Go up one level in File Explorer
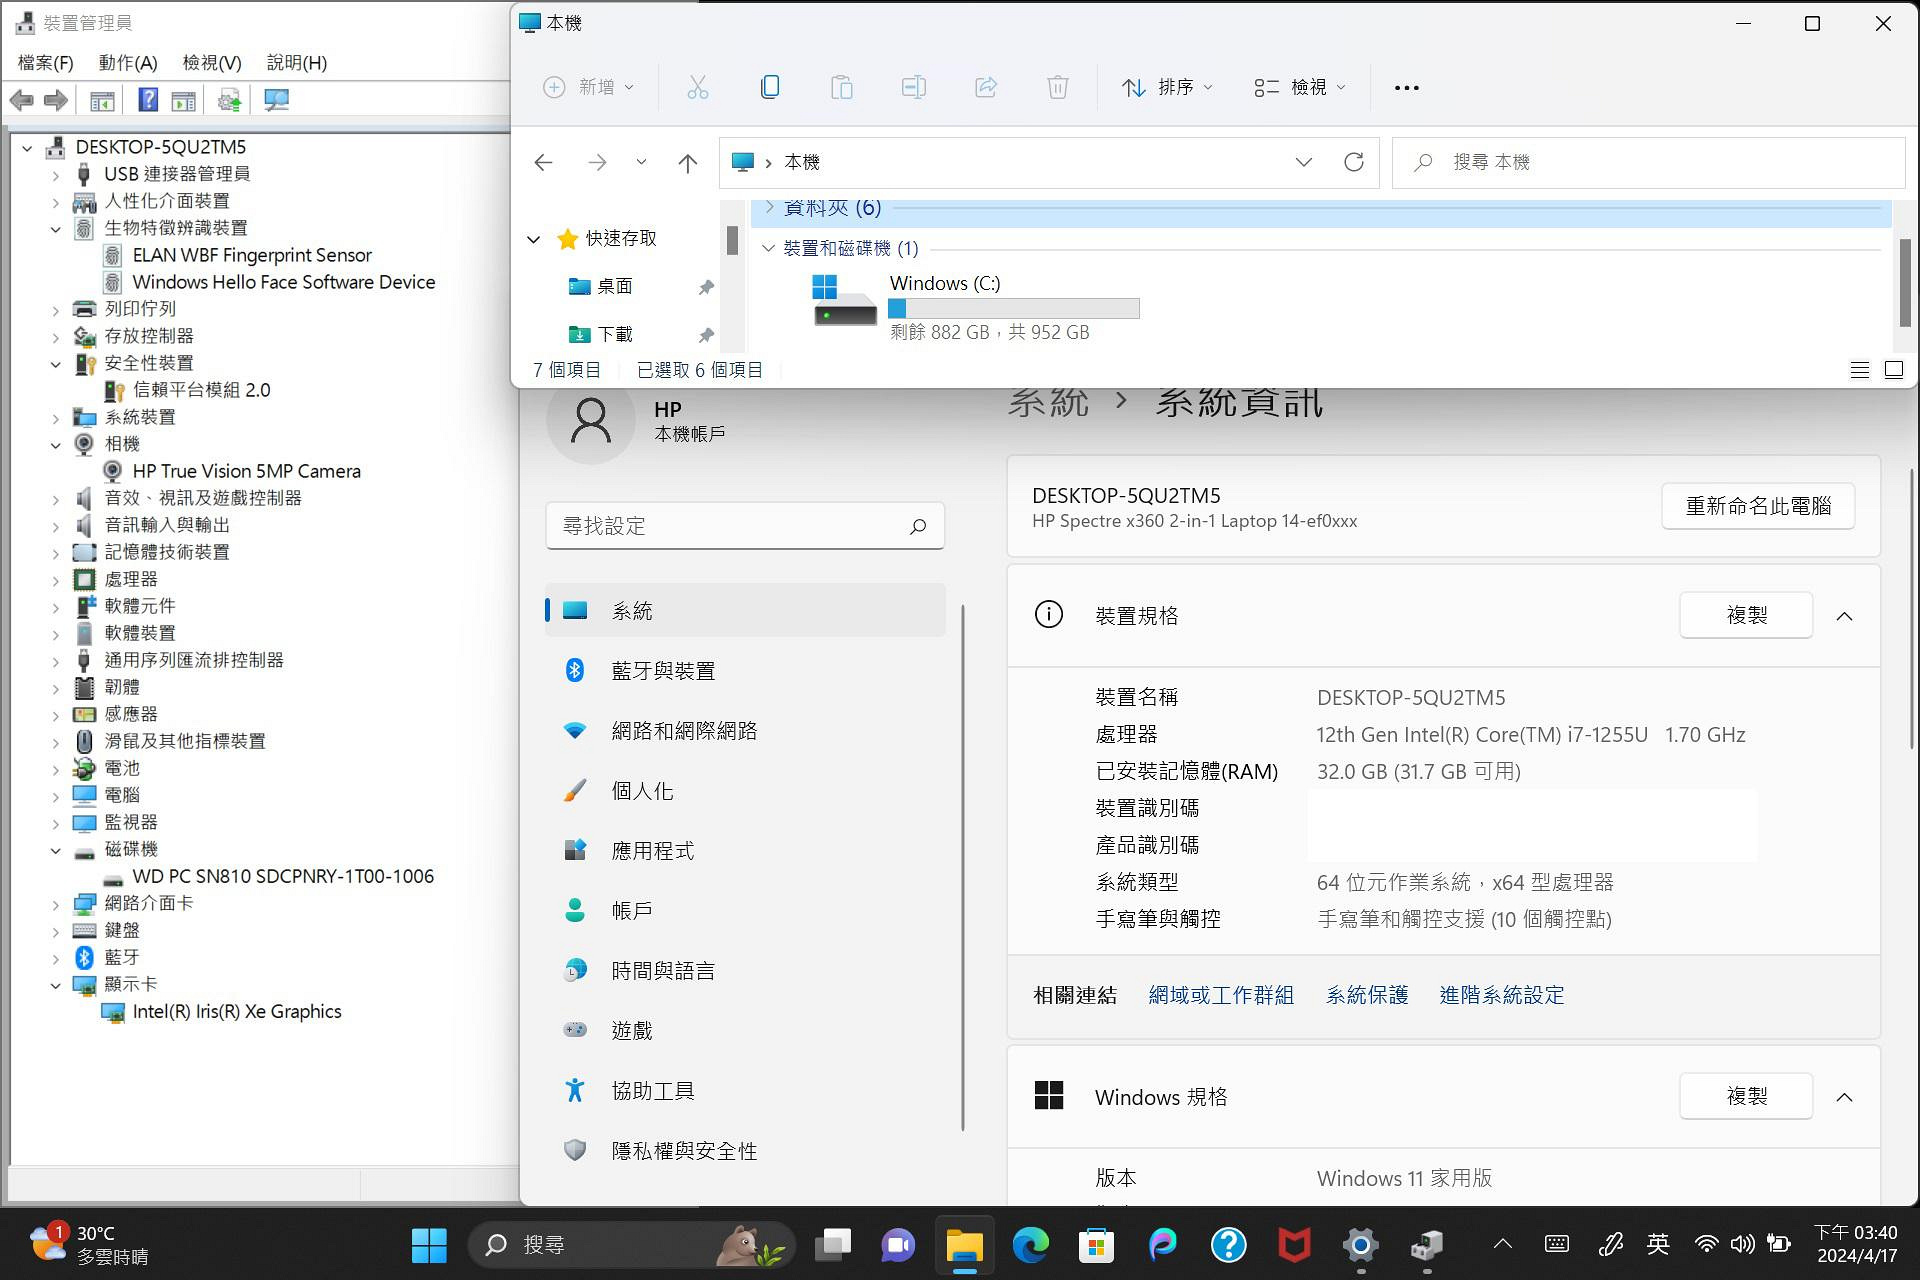 click(688, 163)
